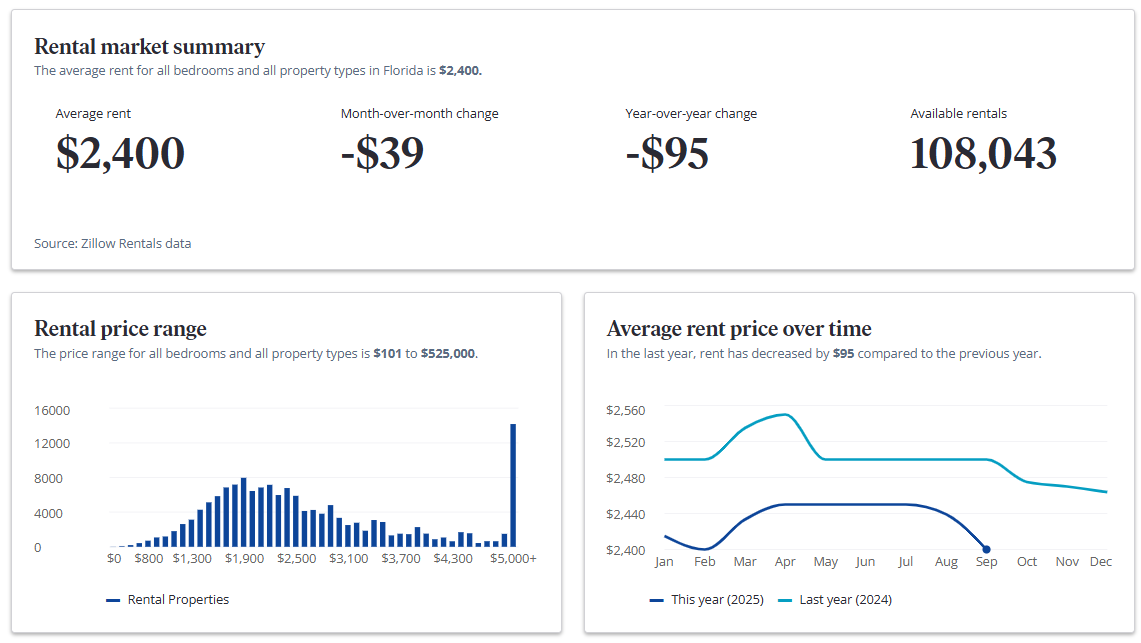Click the Dec label on the month axis
This screenshot has height=643, width=1141.
pos(1100,562)
